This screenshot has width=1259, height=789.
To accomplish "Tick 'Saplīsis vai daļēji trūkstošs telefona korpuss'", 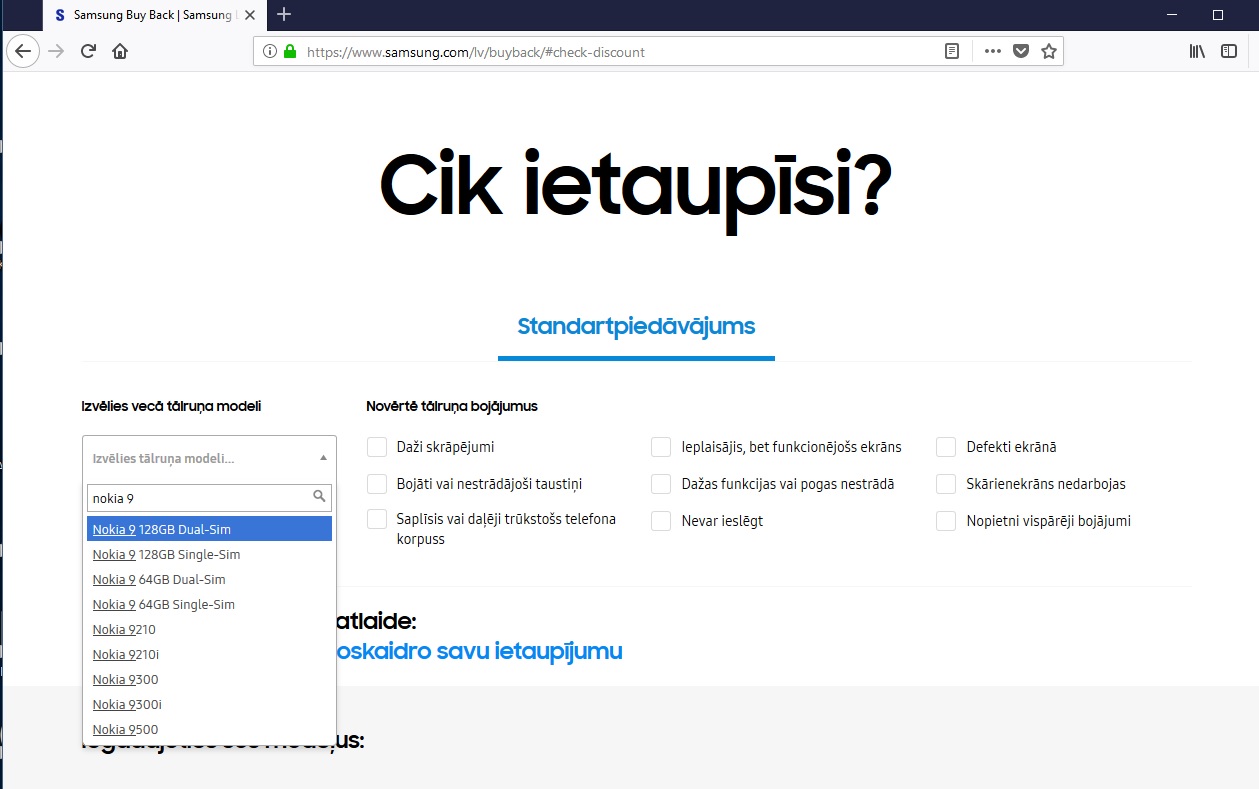I will pyautogui.click(x=377, y=519).
